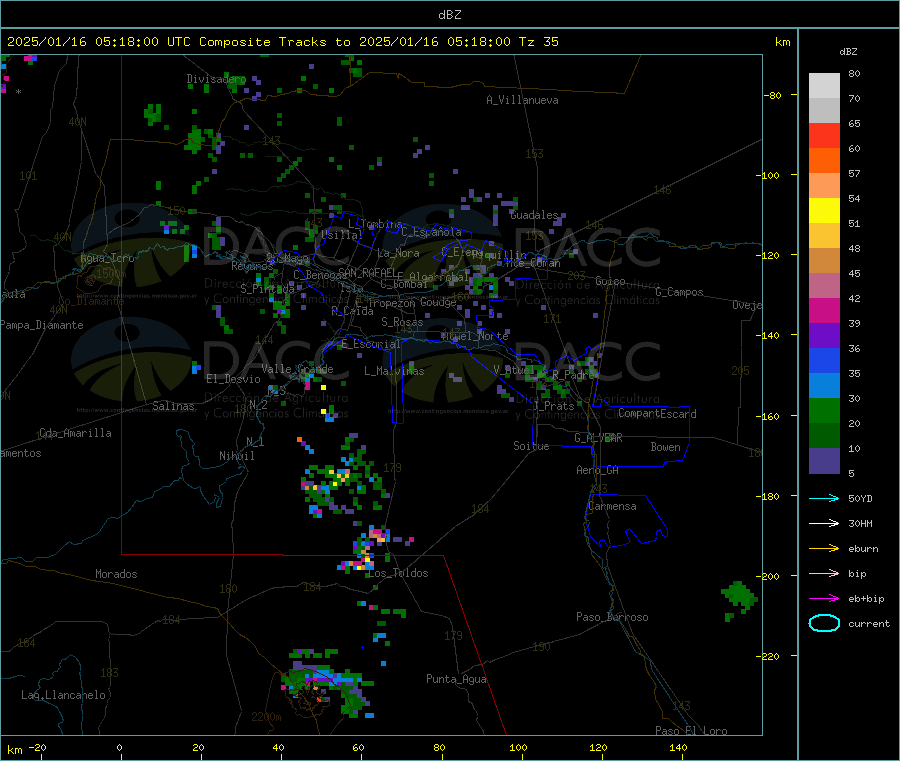Click the Cda_Amarilla map label
900x761 pixels.
pyautogui.click(x=75, y=433)
